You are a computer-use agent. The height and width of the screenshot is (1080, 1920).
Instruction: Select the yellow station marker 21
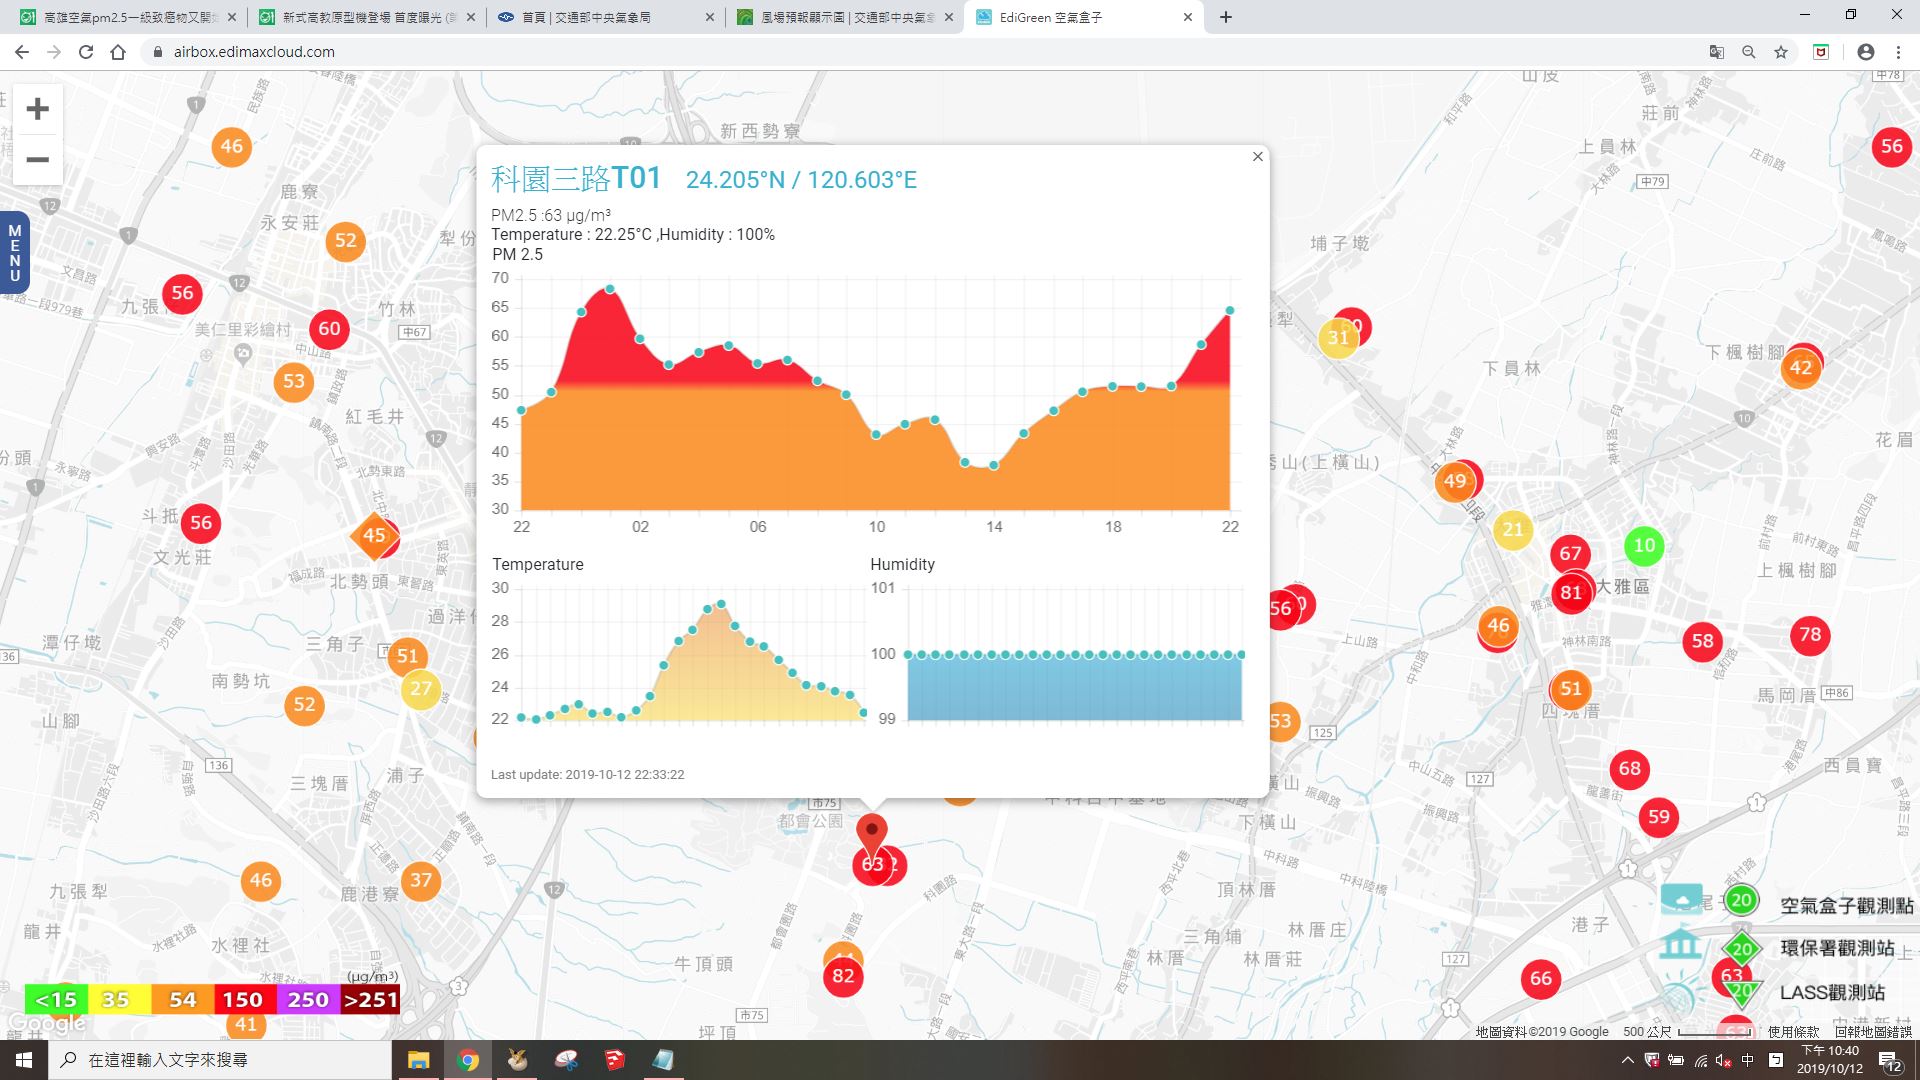[1513, 530]
